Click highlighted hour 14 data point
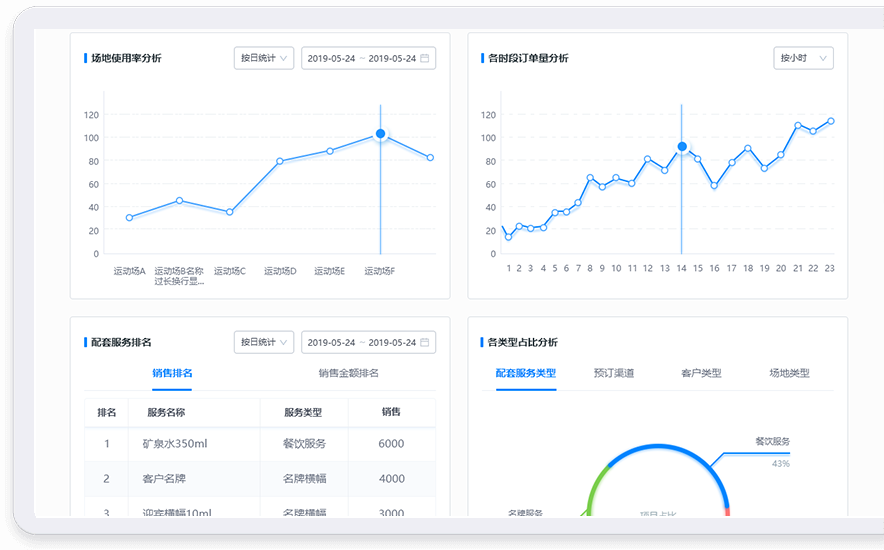Image resolution: width=884 pixels, height=550 pixels. [682, 147]
